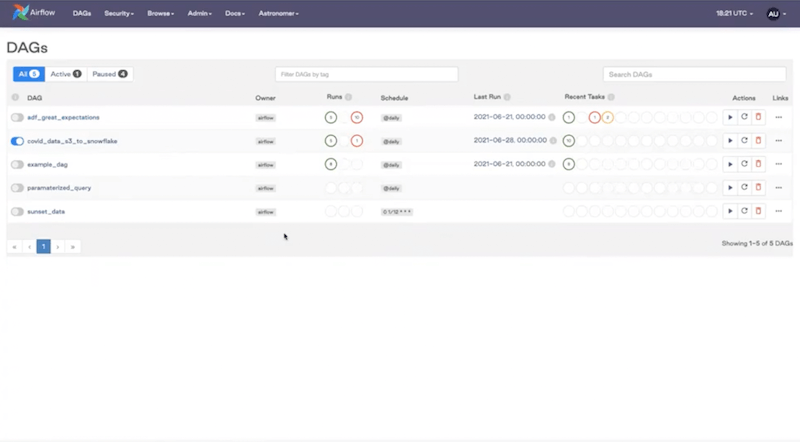Click 2021-06-28, 00:00:00 last run date
Viewport: 800px width, 442px height.
tap(510, 140)
